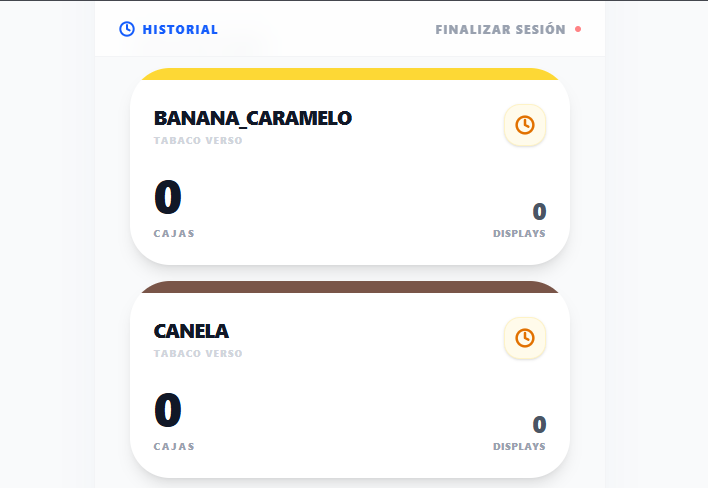The height and width of the screenshot is (488, 708).
Task: Click TABACO VERSO subtitle under CANELA
Action: pos(198,354)
